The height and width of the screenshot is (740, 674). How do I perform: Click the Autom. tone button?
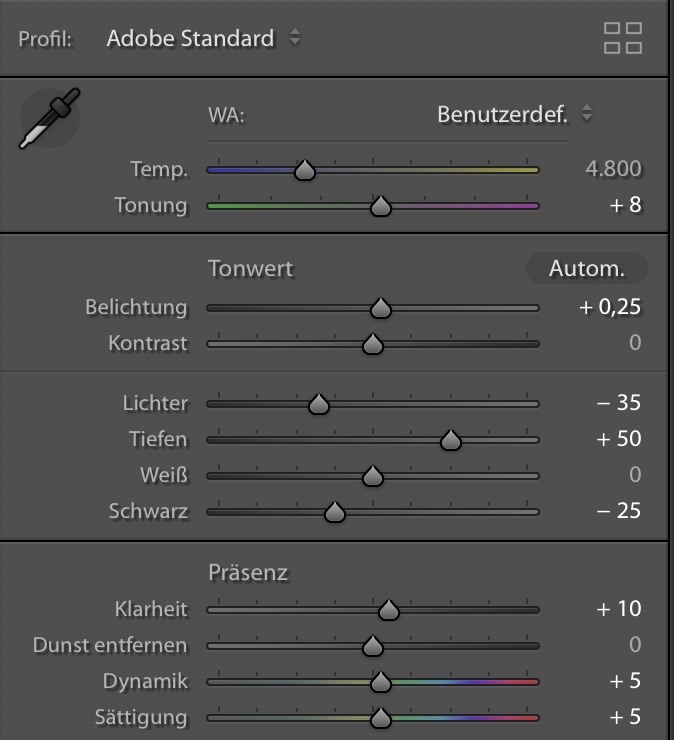pyautogui.click(x=586, y=268)
